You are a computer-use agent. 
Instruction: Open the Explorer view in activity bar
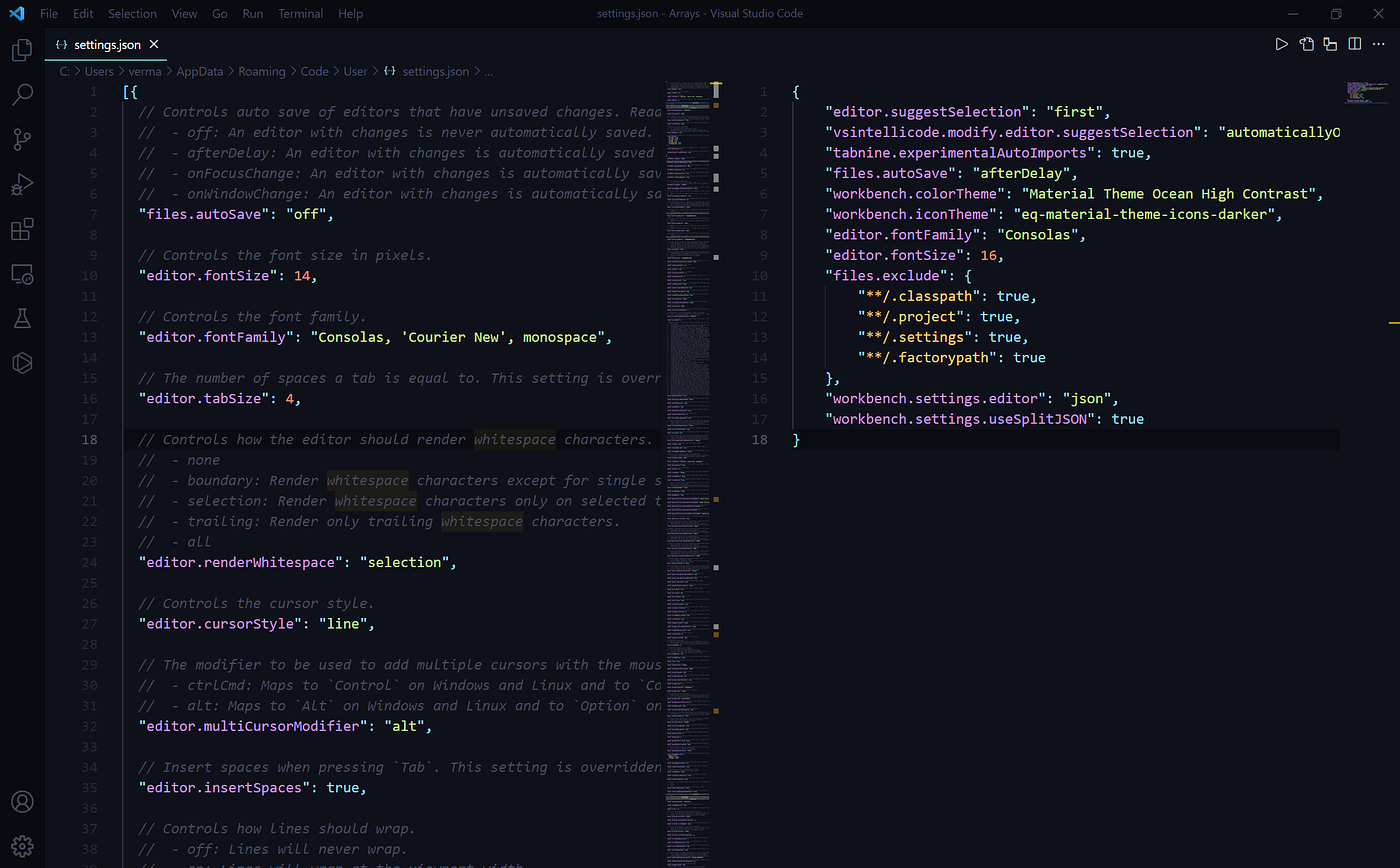point(22,50)
